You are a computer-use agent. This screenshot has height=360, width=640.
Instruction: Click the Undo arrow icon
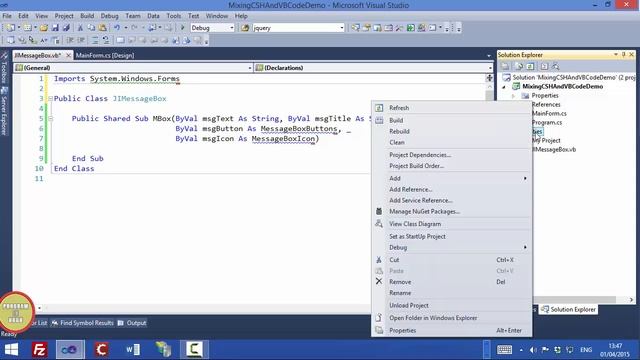(117, 28)
